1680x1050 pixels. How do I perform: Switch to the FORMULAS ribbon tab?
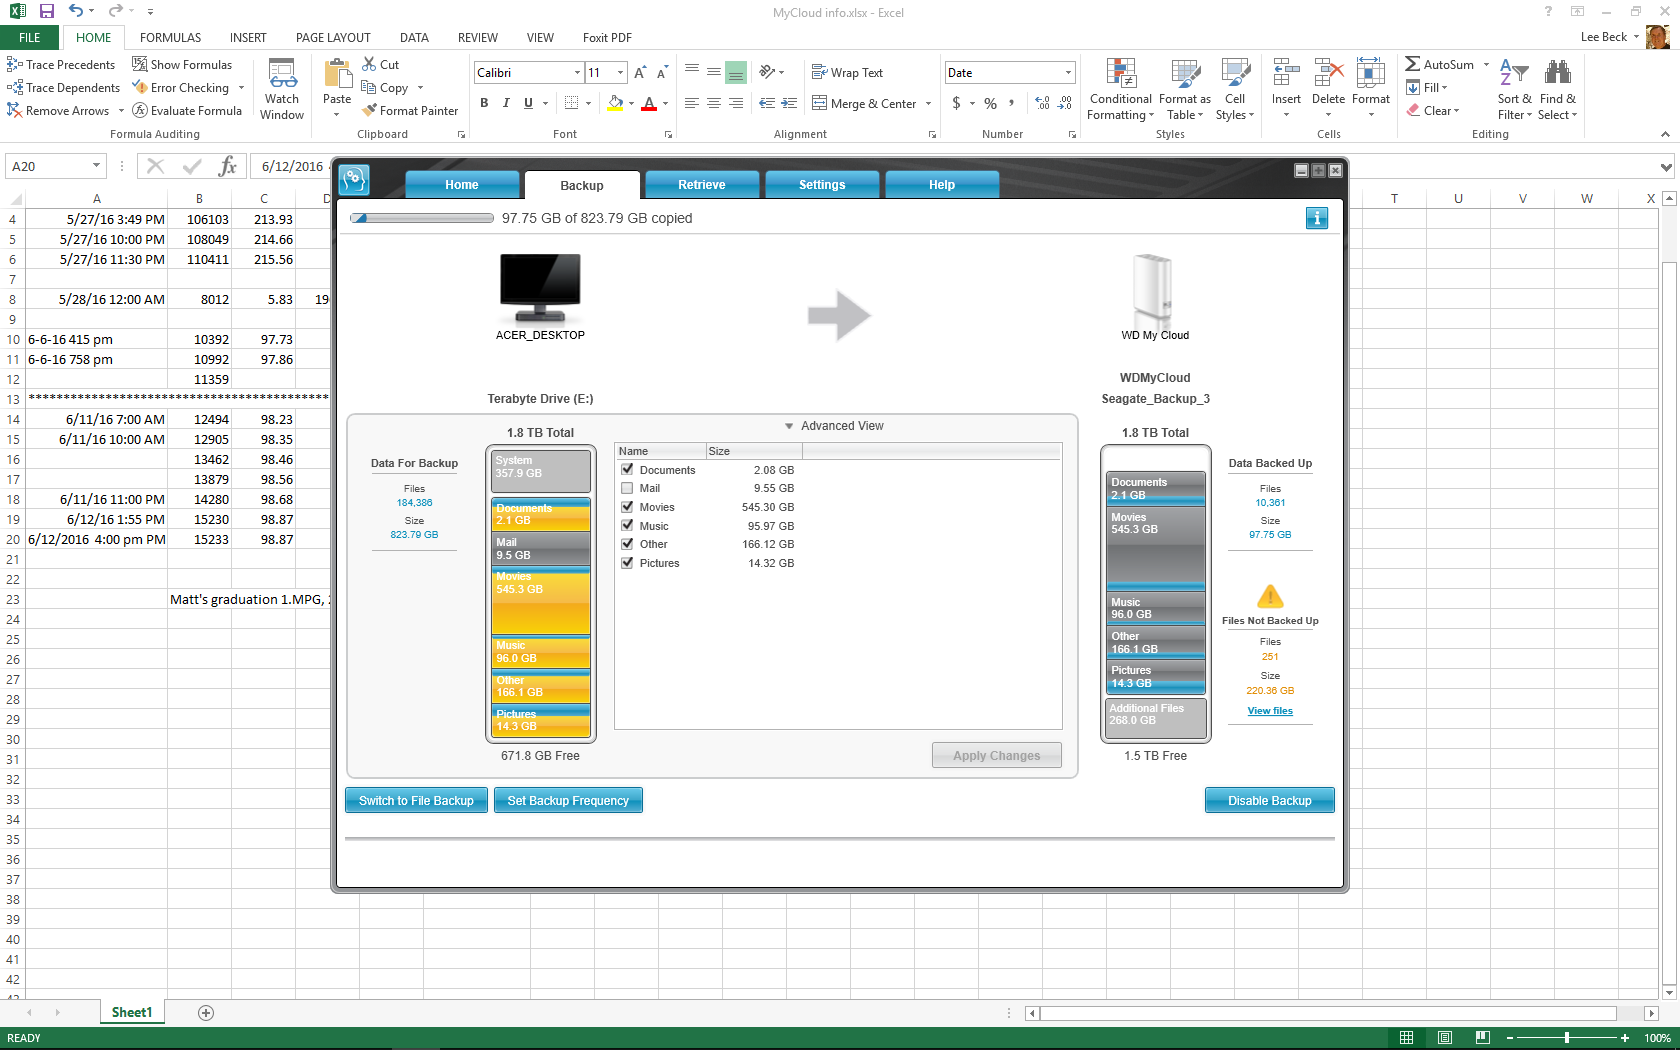pyautogui.click(x=170, y=38)
